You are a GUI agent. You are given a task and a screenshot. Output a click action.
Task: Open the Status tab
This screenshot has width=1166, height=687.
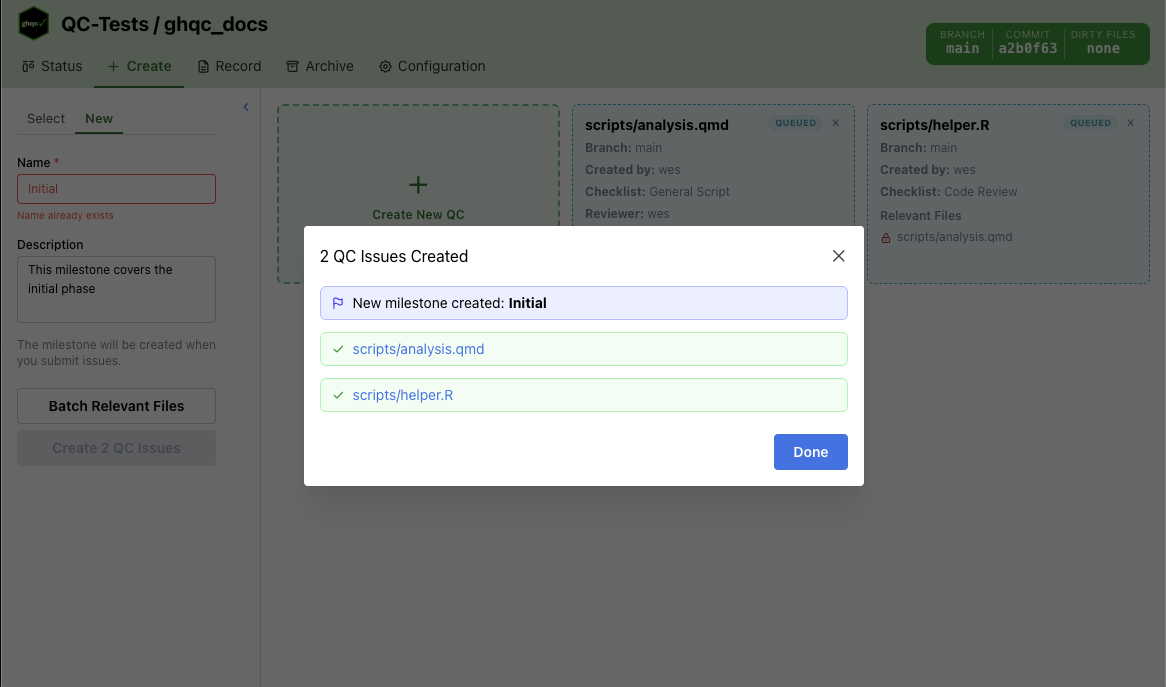coord(52,66)
